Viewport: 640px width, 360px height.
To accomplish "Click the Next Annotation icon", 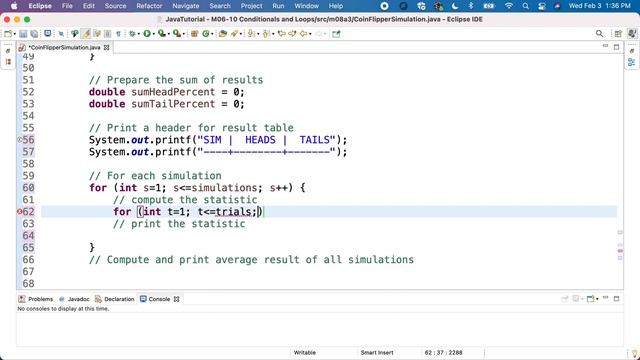I will click(251, 34).
